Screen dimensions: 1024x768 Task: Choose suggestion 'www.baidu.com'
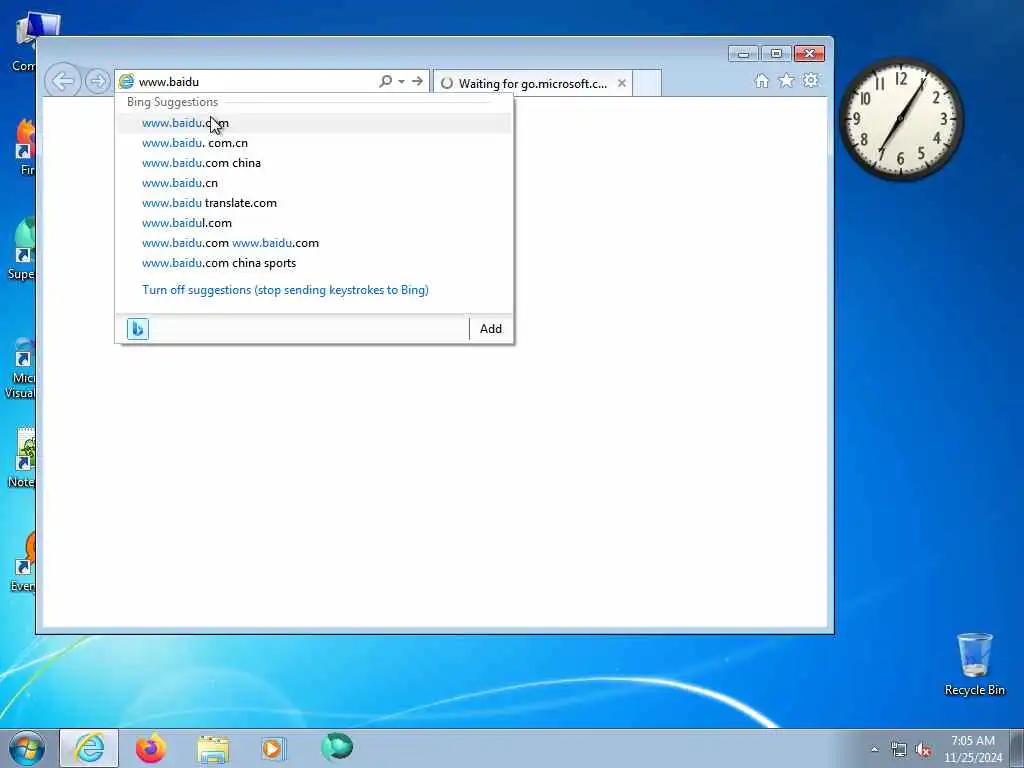[x=314, y=123]
